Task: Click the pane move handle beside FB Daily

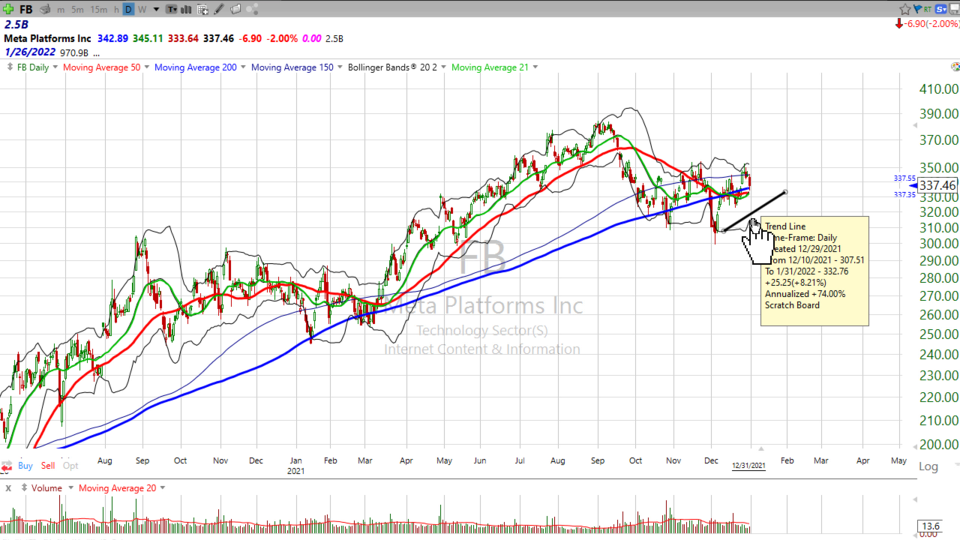Action: point(9,67)
